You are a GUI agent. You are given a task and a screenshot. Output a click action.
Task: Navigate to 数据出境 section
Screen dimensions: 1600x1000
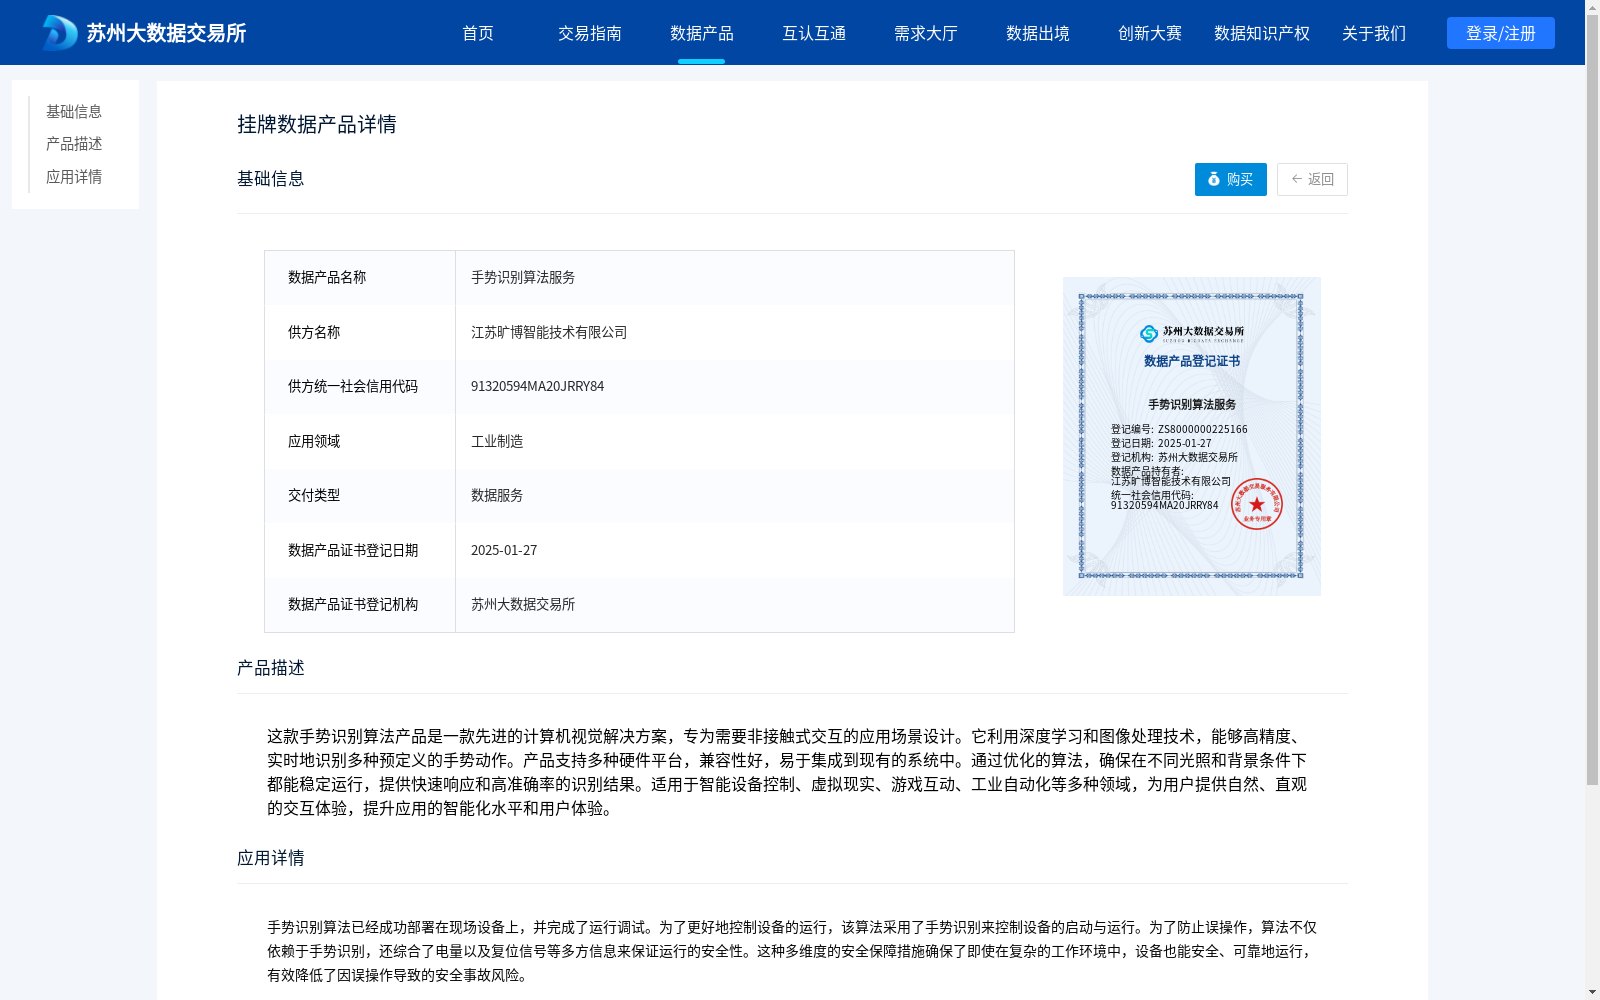point(1038,33)
